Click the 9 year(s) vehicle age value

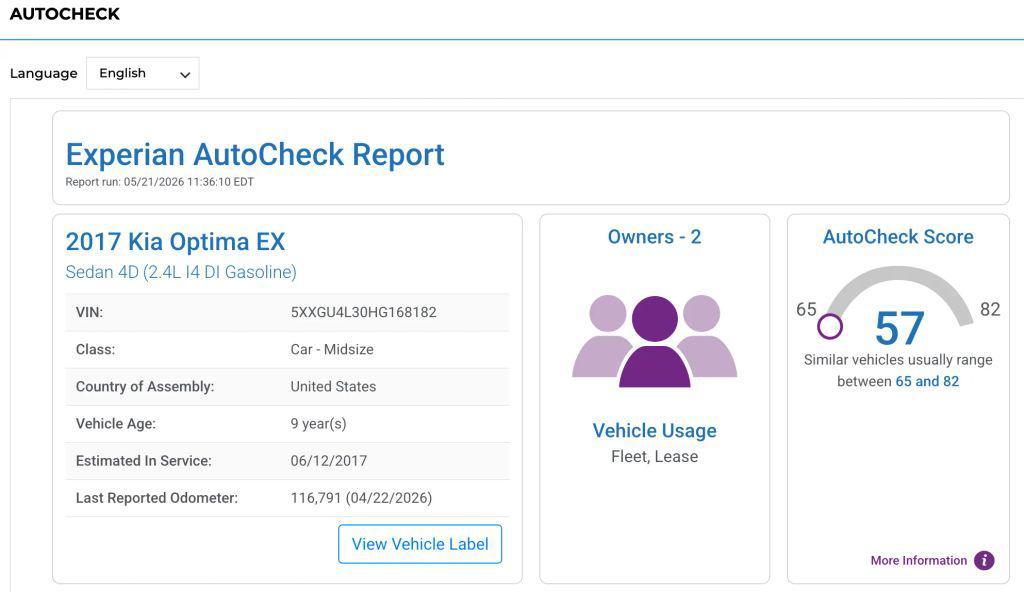[318, 424]
